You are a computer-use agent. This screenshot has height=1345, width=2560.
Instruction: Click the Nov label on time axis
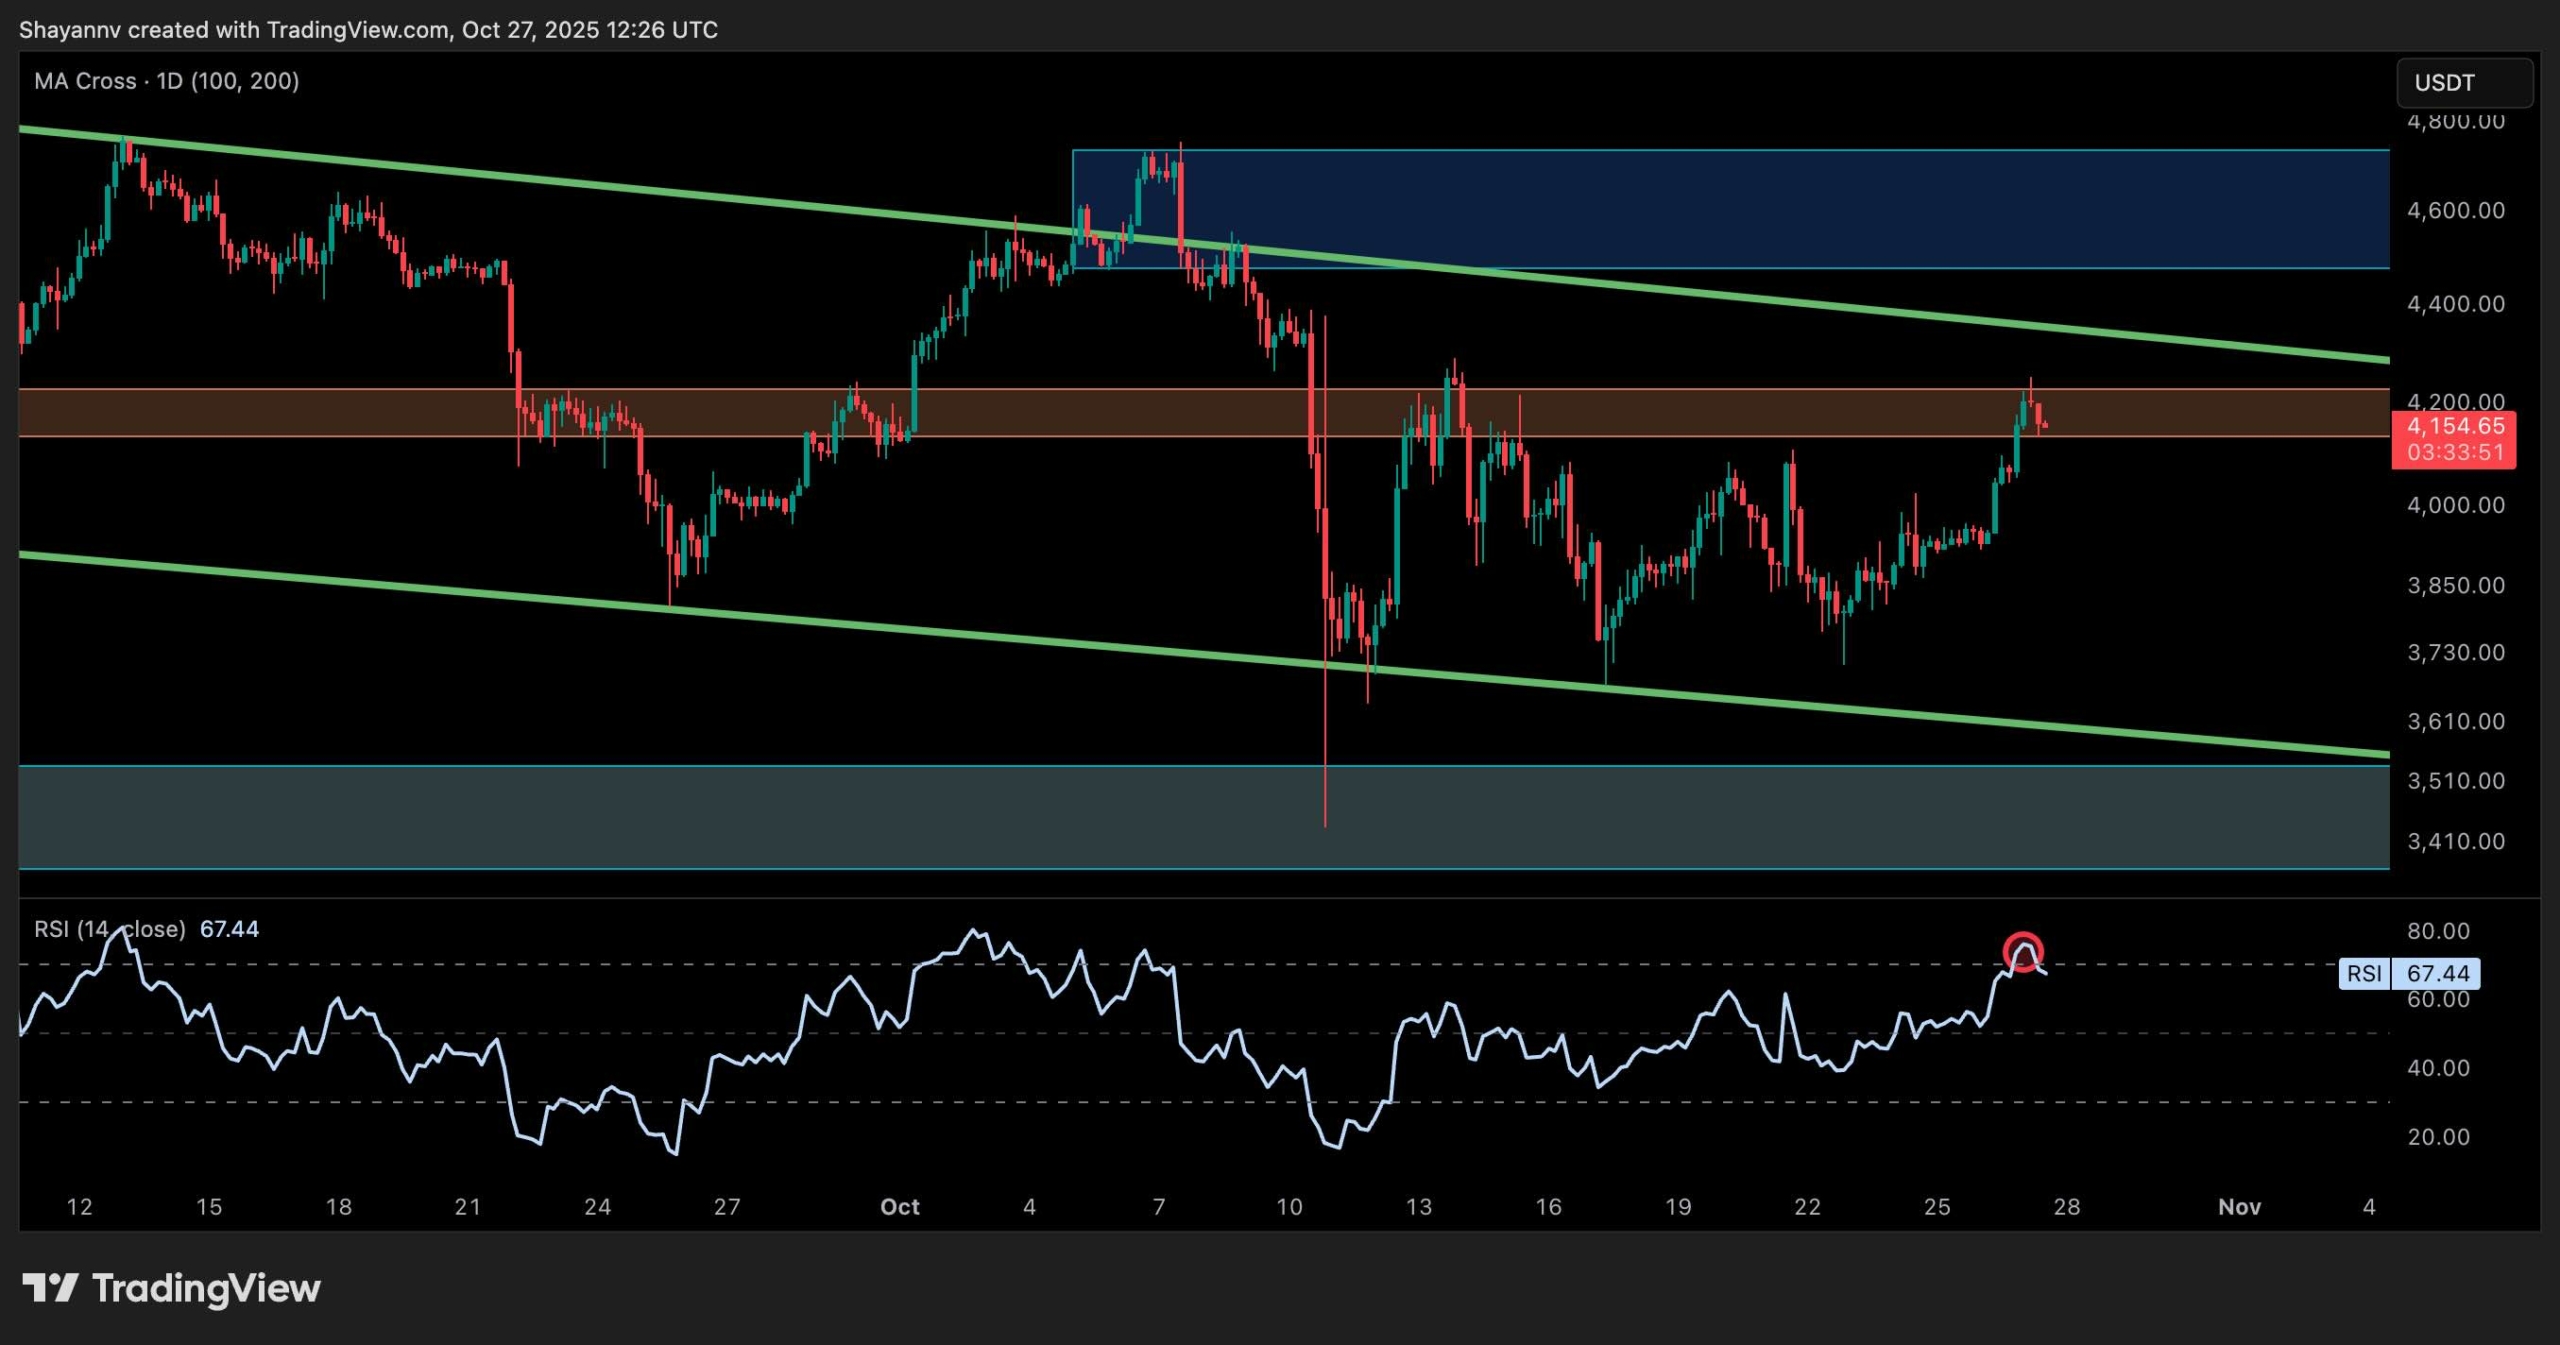pos(2239,1207)
